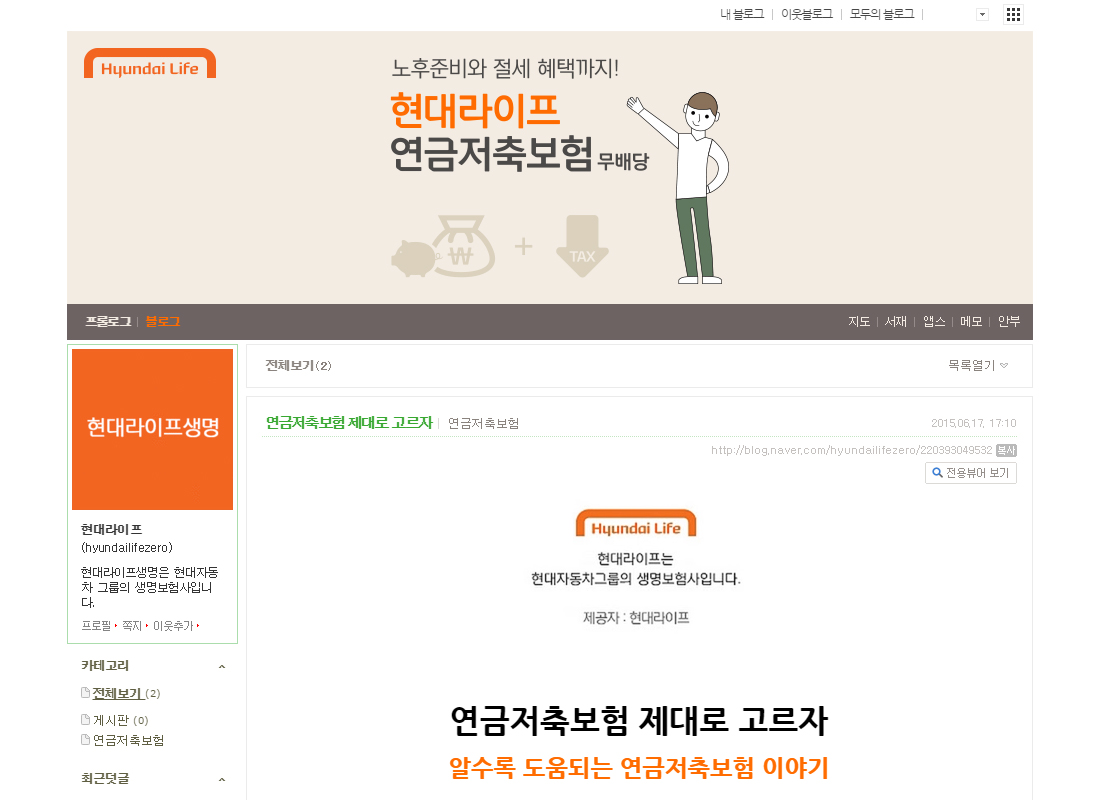Open the Naver apps grid icon
1102x800 pixels.
pos(1013,14)
